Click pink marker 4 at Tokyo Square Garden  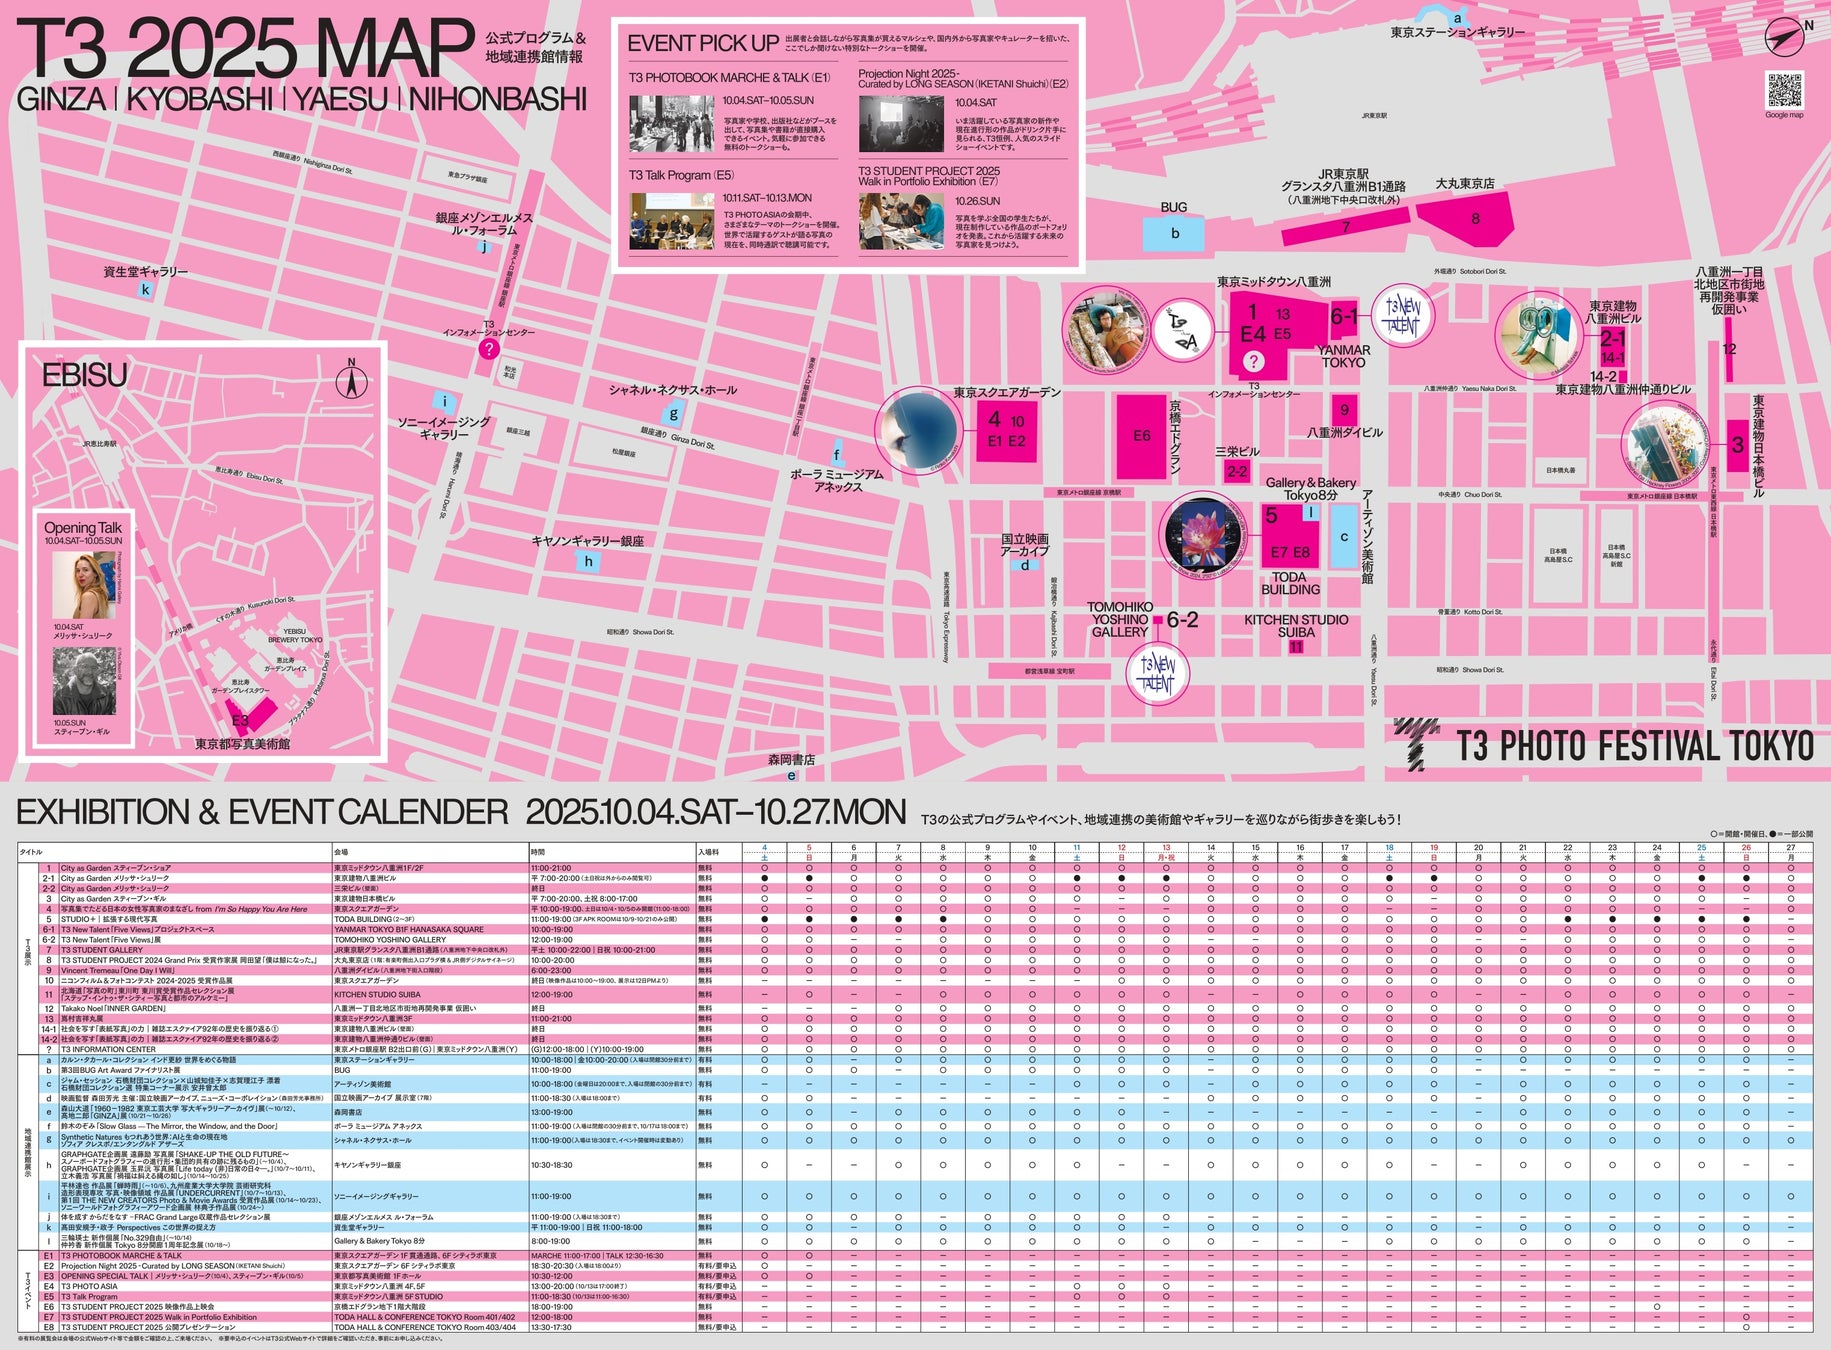pos(1007,431)
